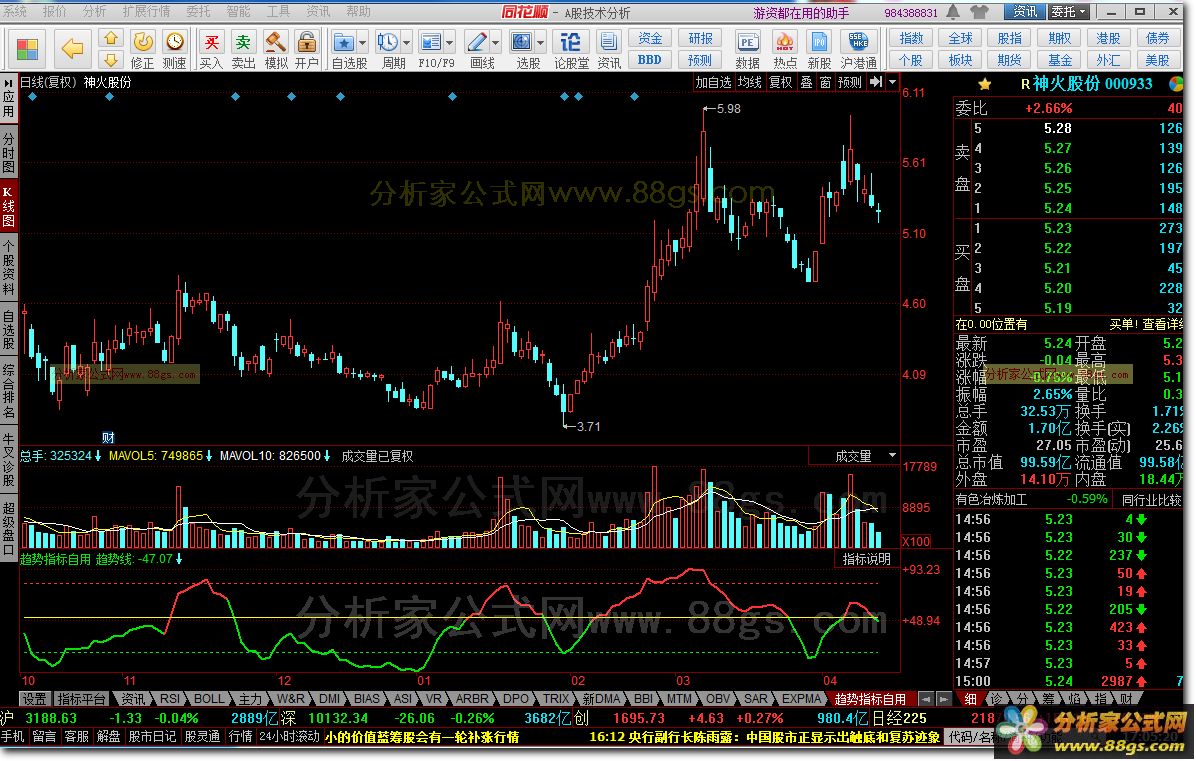Open the 扩展行情 menu
Screen dimensions: 1196x761
[x=146, y=11]
